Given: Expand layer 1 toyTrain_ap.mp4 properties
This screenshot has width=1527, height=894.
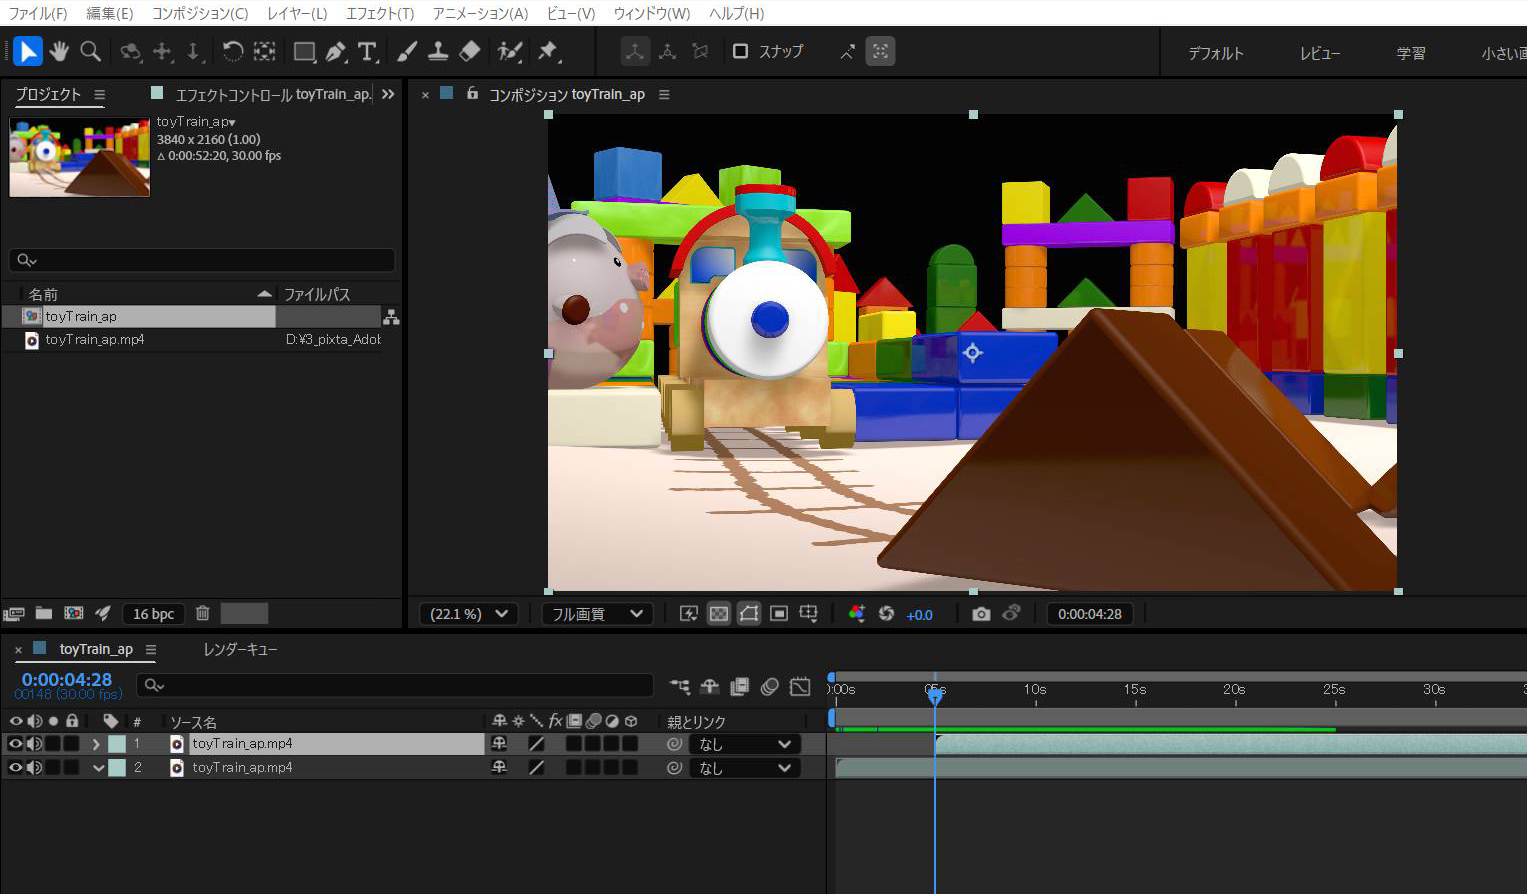Looking at the screenshot, I should point(96,744).
